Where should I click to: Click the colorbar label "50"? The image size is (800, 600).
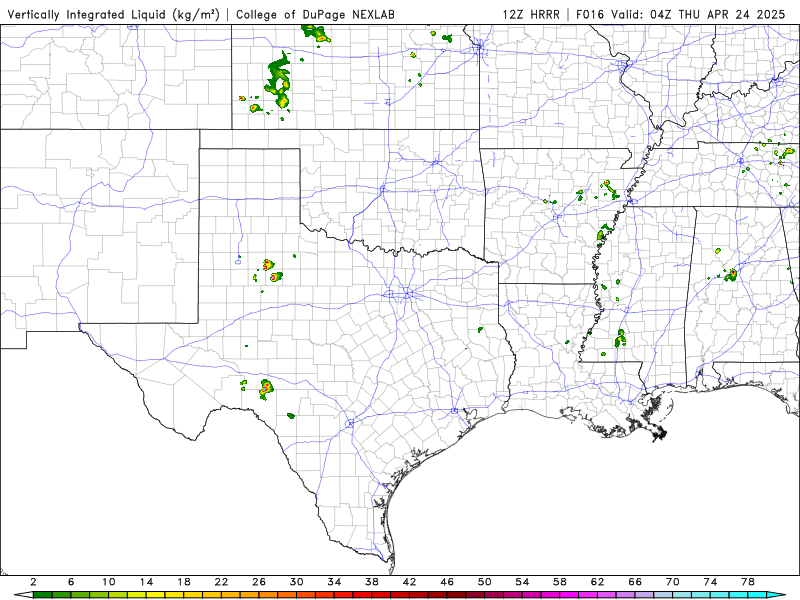click(x=485, y=582)
